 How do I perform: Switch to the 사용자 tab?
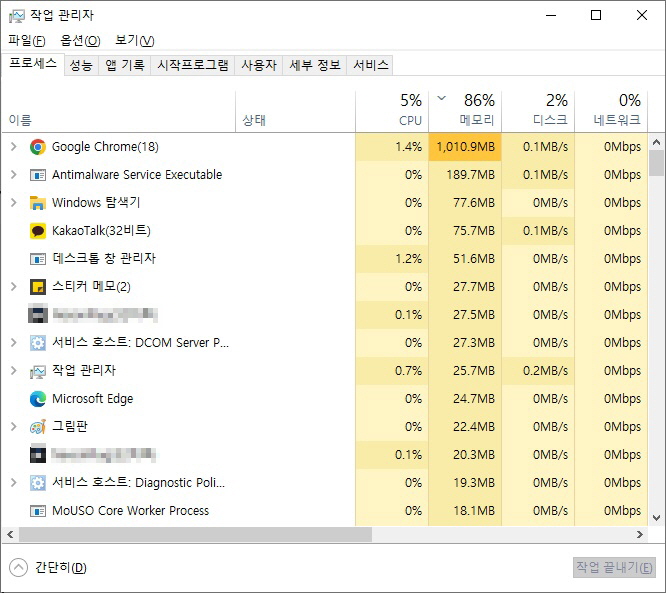pyautogui.click(x=259, y=65)
